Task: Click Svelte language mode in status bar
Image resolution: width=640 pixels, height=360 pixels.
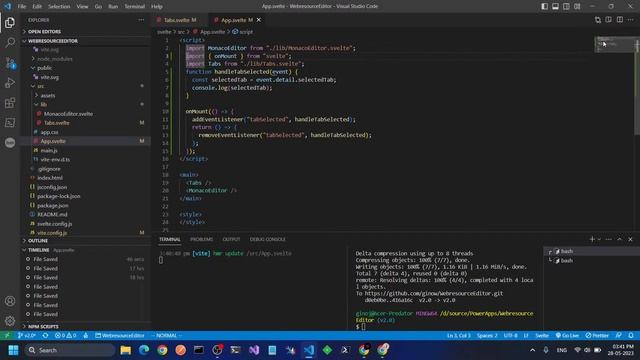Action: click(x=542, y=336)
